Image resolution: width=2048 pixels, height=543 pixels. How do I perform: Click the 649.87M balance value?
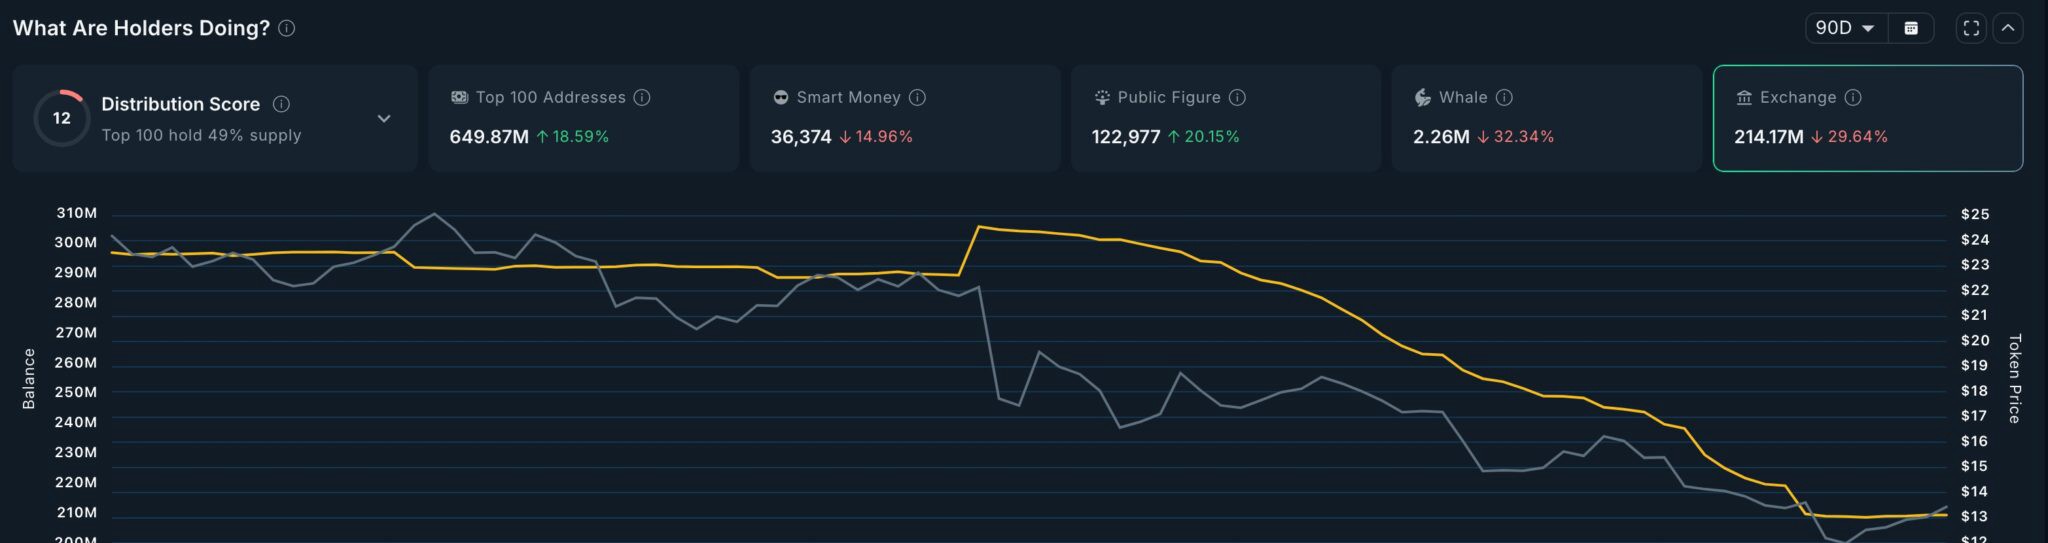[489, 137]
